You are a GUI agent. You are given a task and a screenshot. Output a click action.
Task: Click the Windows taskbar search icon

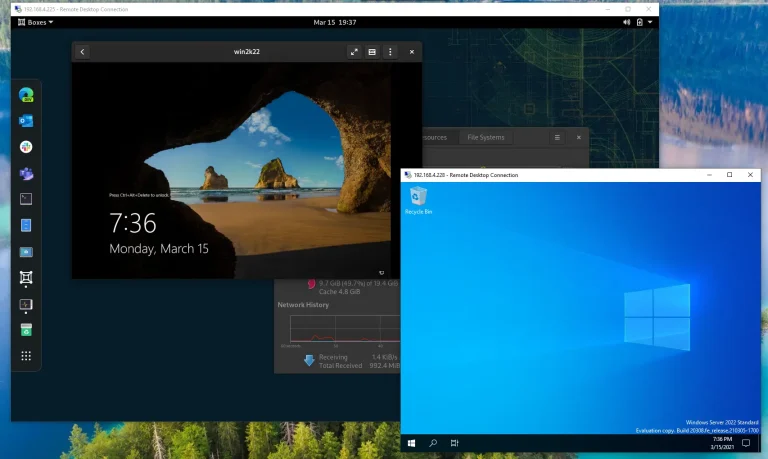tap(433, 442)
